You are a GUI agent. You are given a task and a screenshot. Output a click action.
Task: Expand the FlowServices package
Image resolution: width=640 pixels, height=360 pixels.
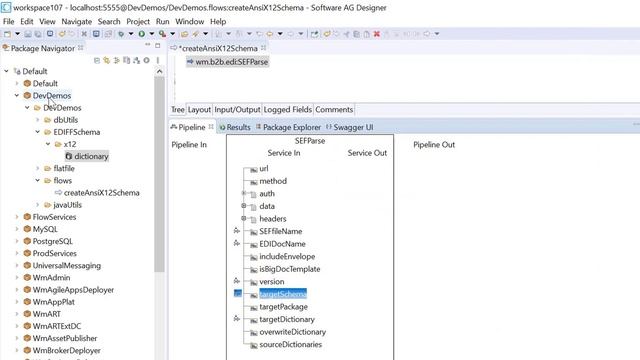(17, 217)
